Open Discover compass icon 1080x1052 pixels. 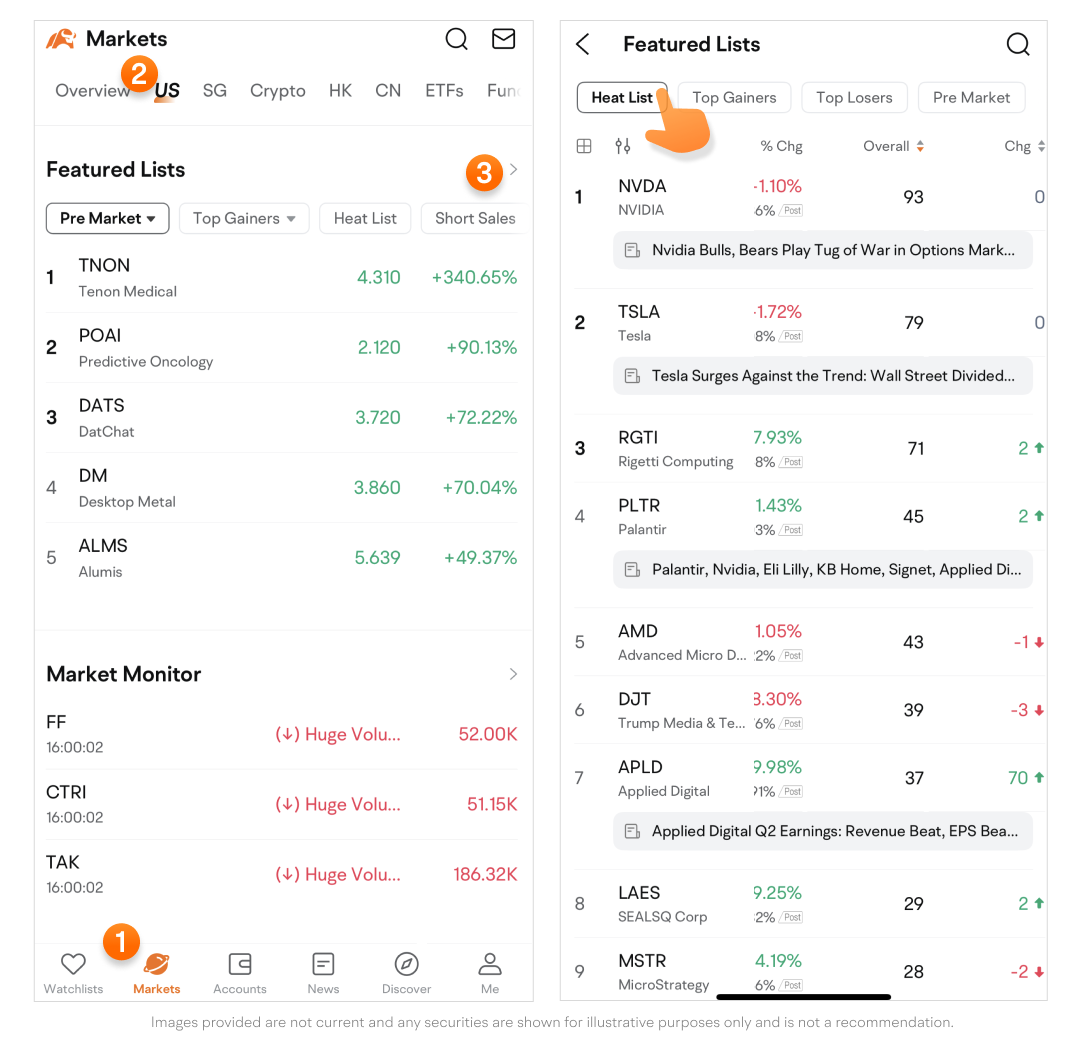[406, 972]
